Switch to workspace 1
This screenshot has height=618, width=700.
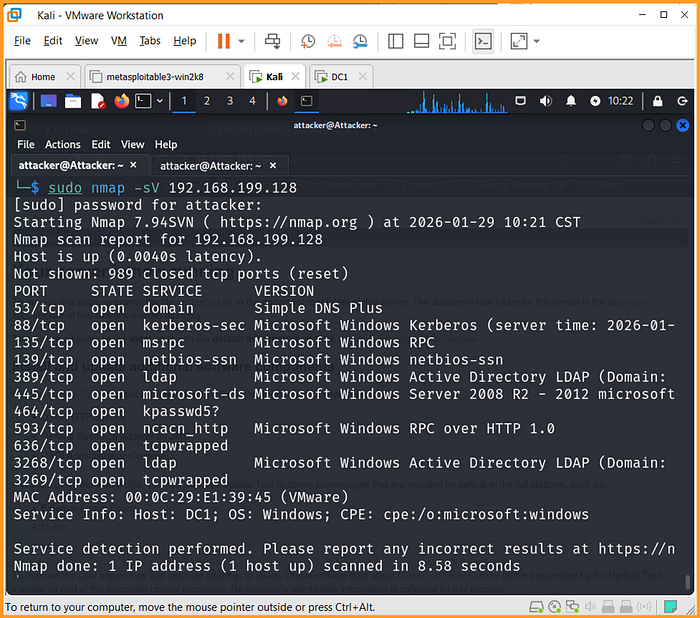[184, 101]
